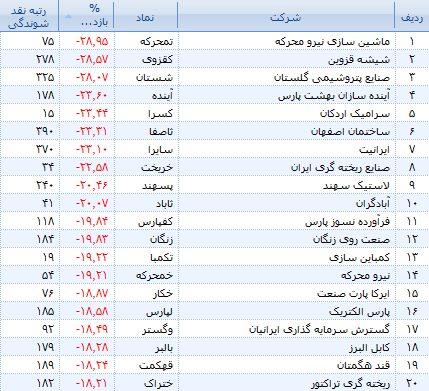
Task: Select company سرامیک اردکان
Action: click(355, 113)
